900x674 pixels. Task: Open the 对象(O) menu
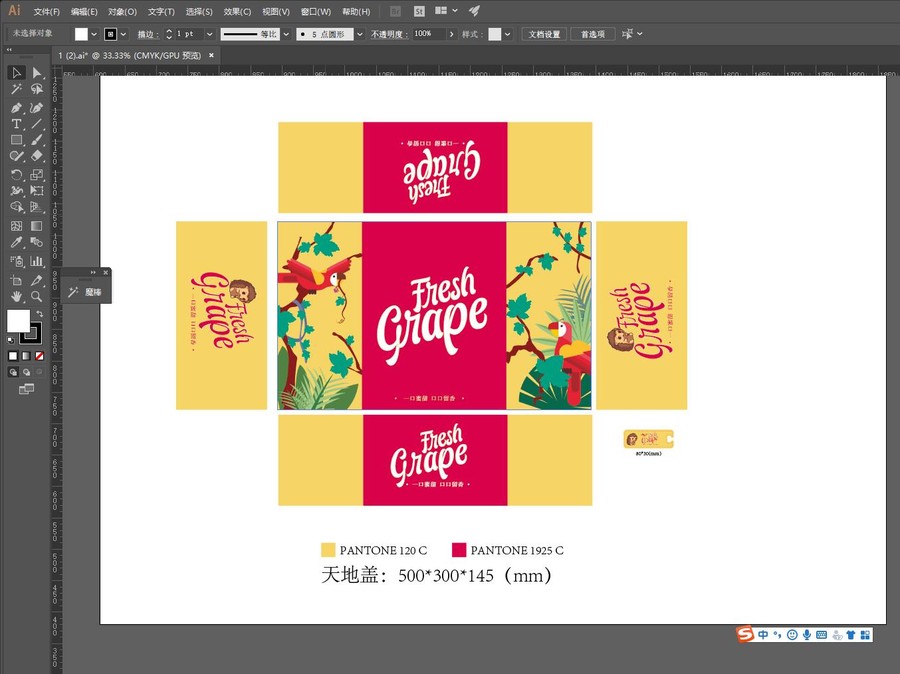pos(122,11)
